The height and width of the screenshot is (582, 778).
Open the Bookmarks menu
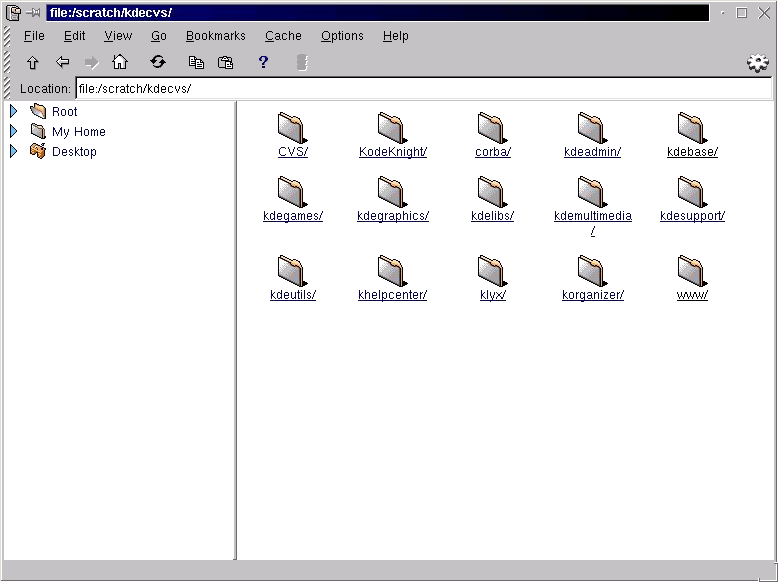tap(215, 36)
